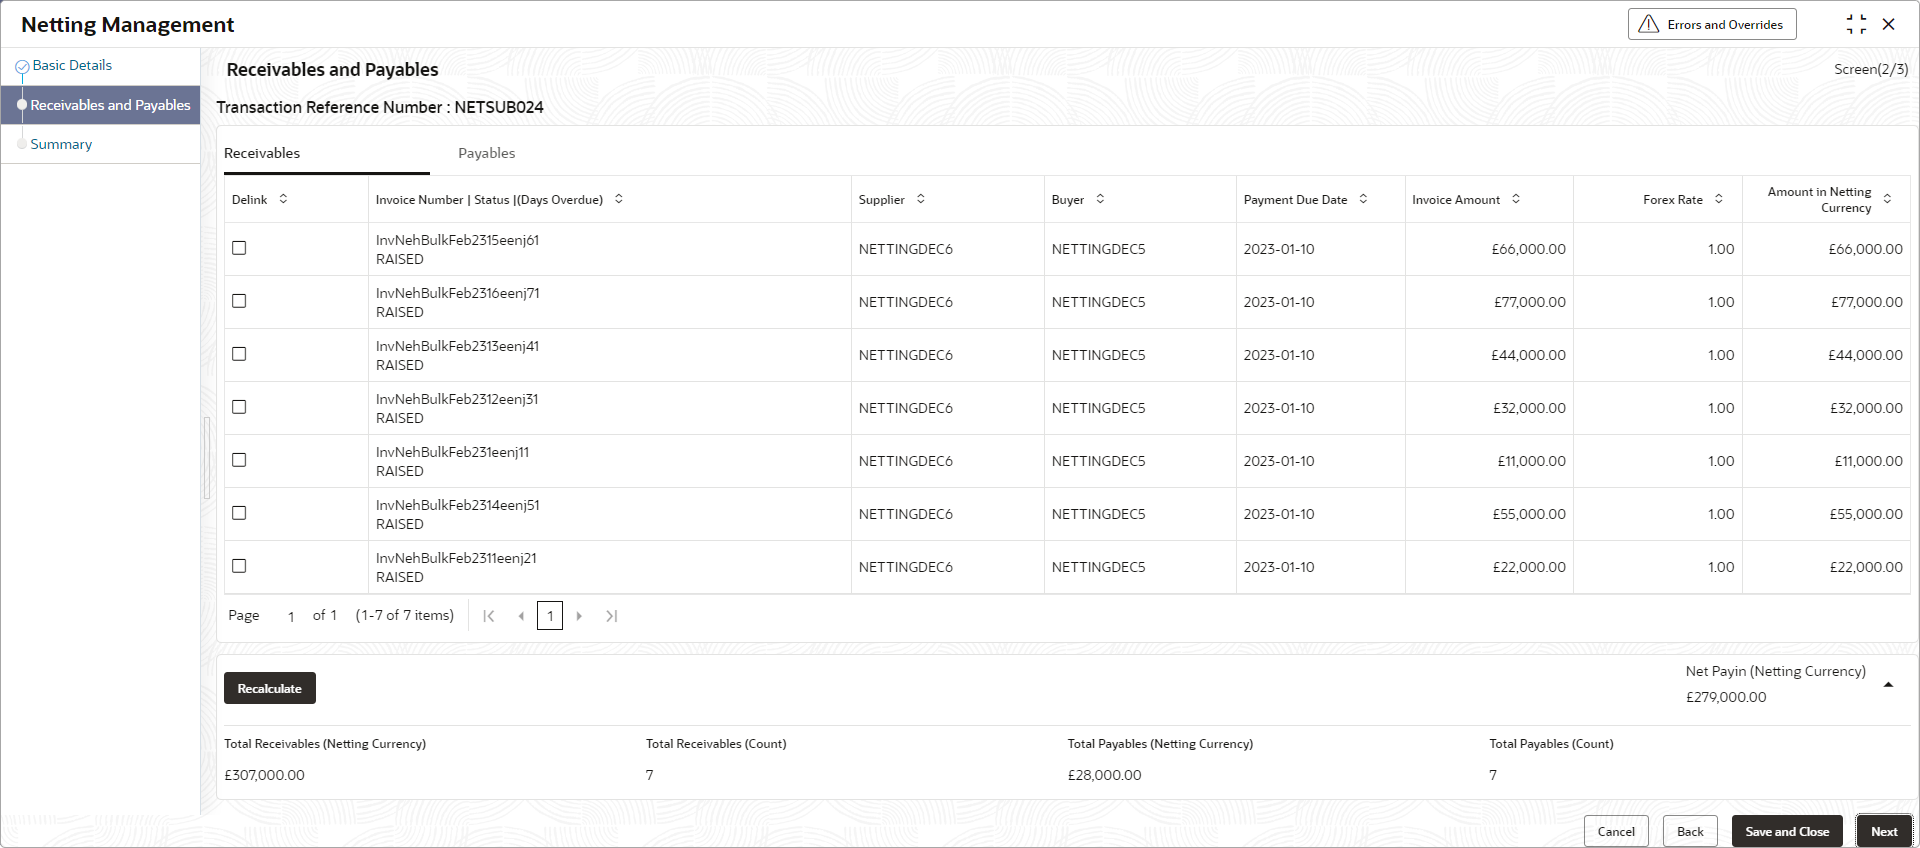Click invoice number InvNehBulkFeb2314eenj51

coord(457,505)
